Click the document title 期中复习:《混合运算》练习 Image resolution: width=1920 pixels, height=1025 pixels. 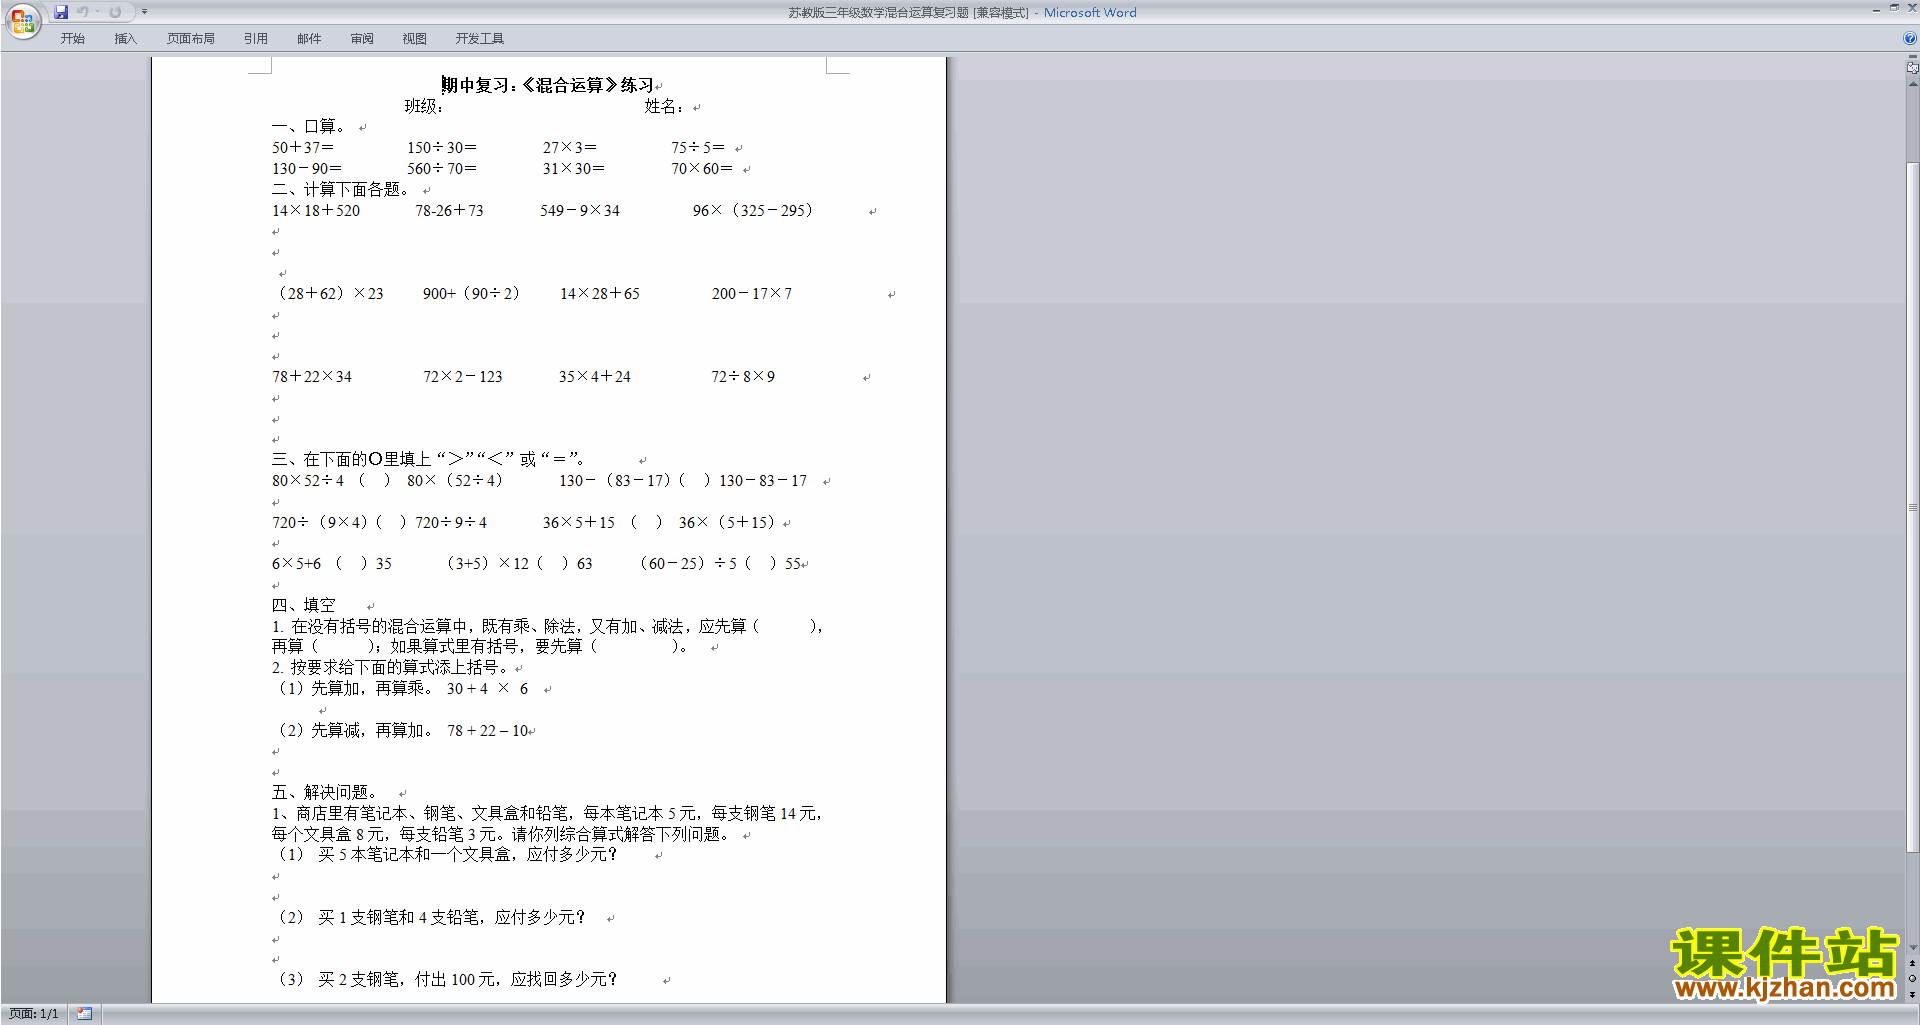[547, 85]
